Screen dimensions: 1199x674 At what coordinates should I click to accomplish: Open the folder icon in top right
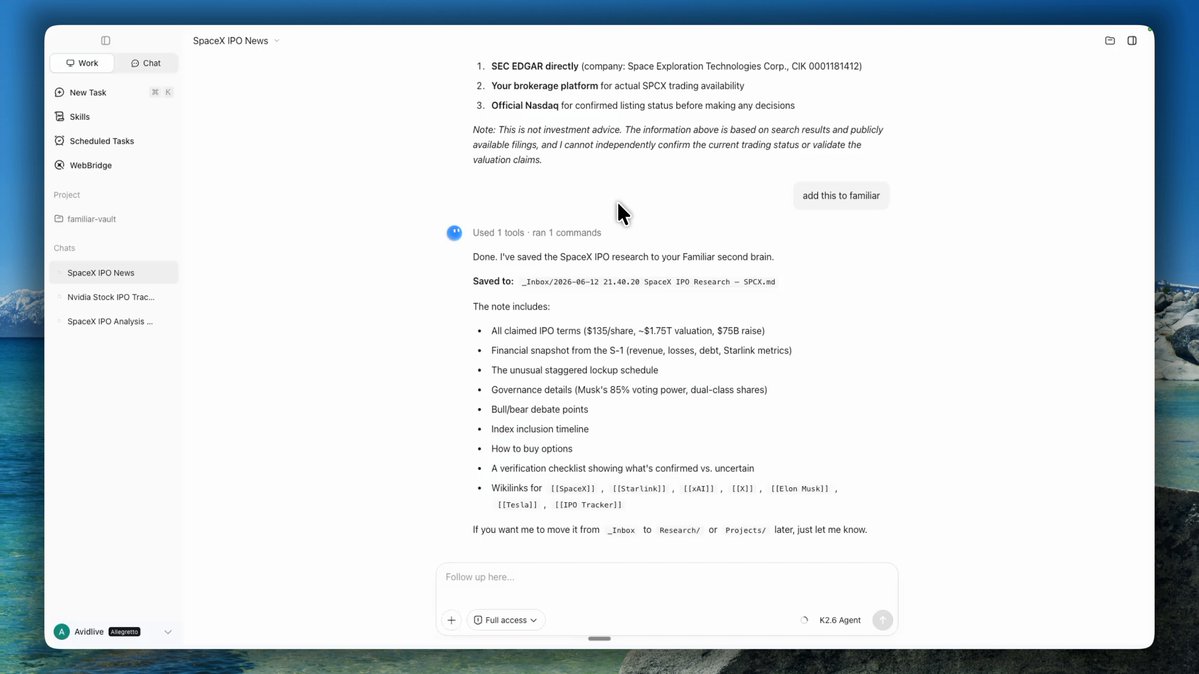(1110, 41)
